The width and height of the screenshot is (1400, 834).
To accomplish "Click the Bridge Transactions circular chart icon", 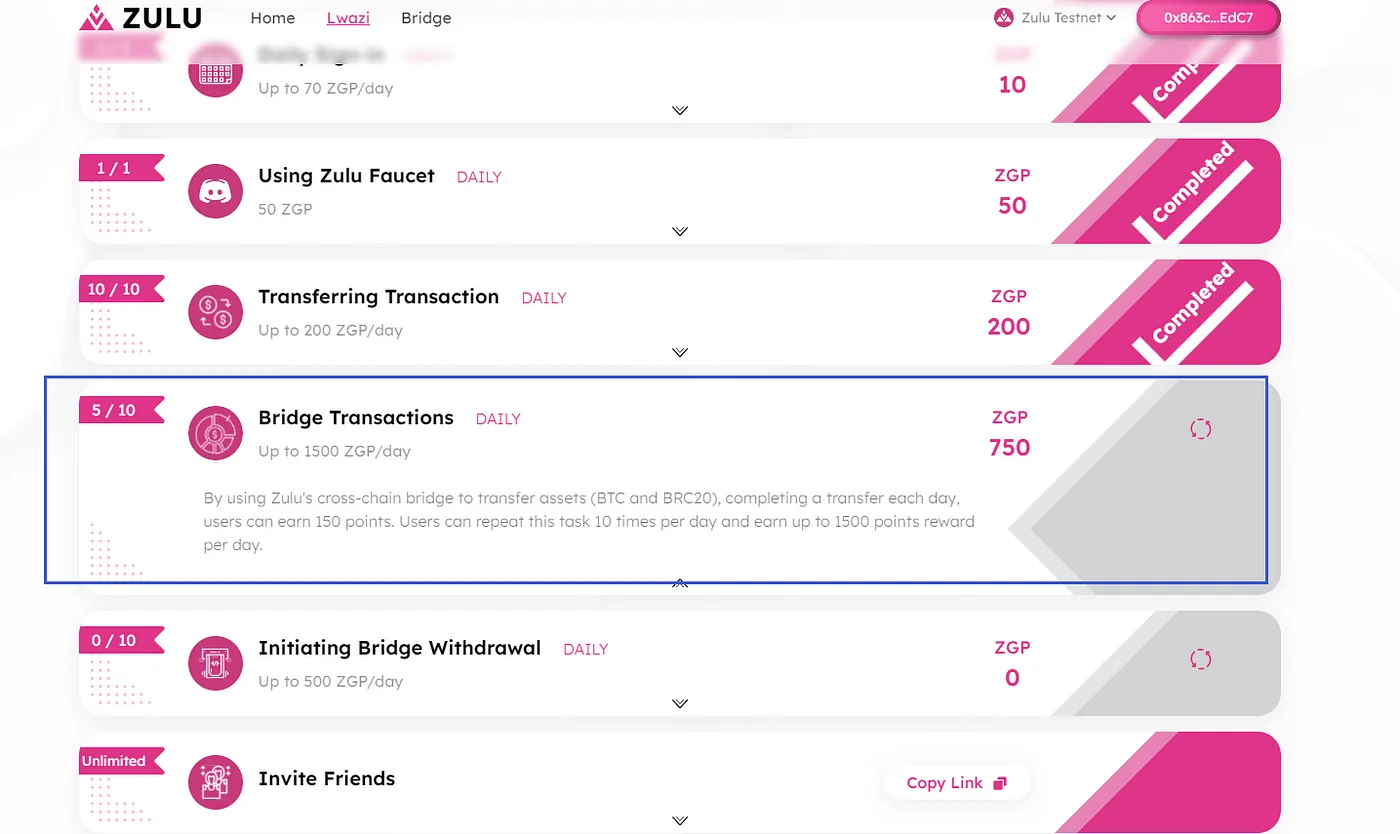I will pyautogui.click(x=216, y=433).
